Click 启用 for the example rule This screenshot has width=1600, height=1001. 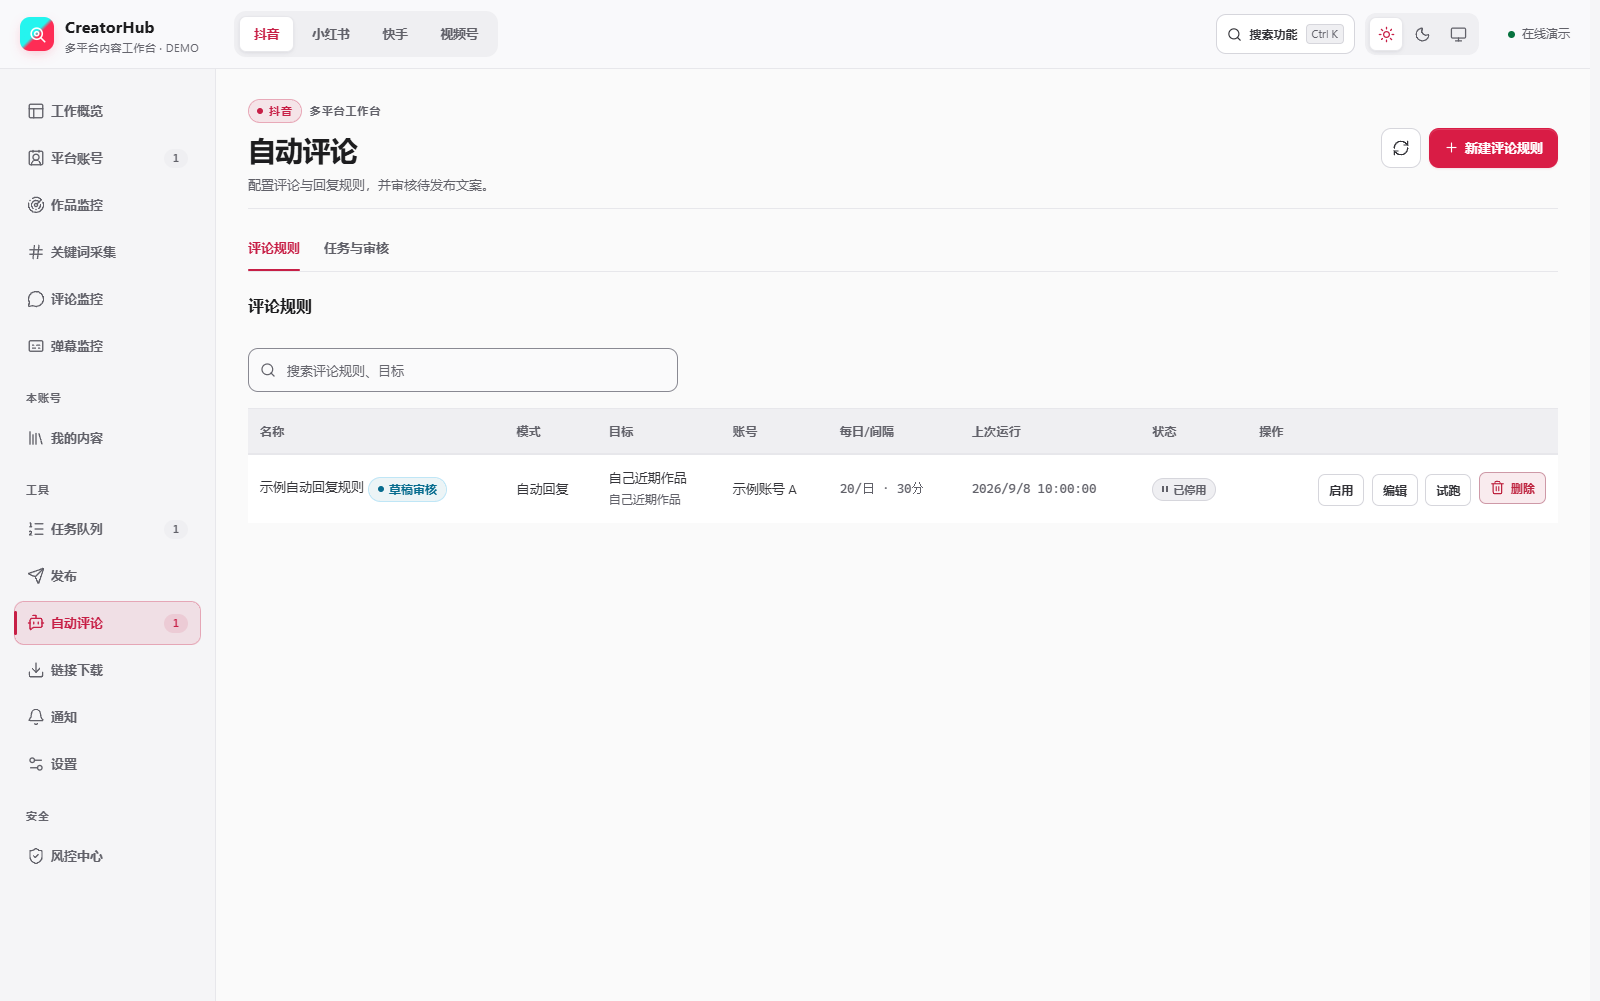pos(1341,490)
